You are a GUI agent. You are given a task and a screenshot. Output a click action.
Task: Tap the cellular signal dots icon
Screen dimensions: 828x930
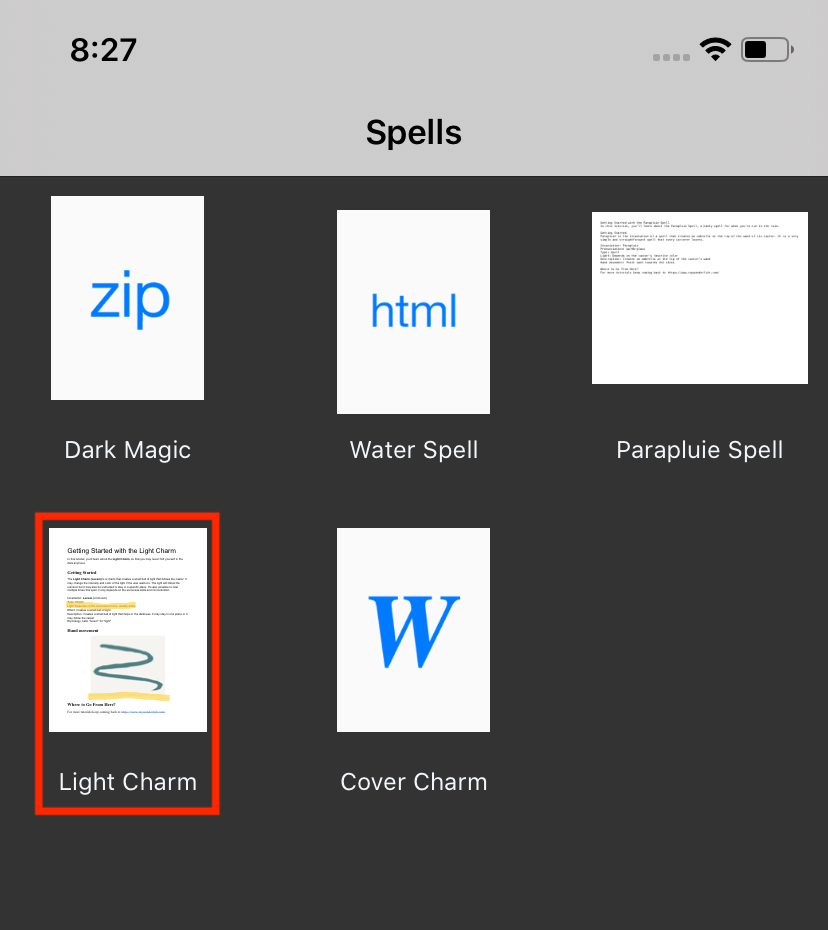pyautogui.click(x=671, y=57)
